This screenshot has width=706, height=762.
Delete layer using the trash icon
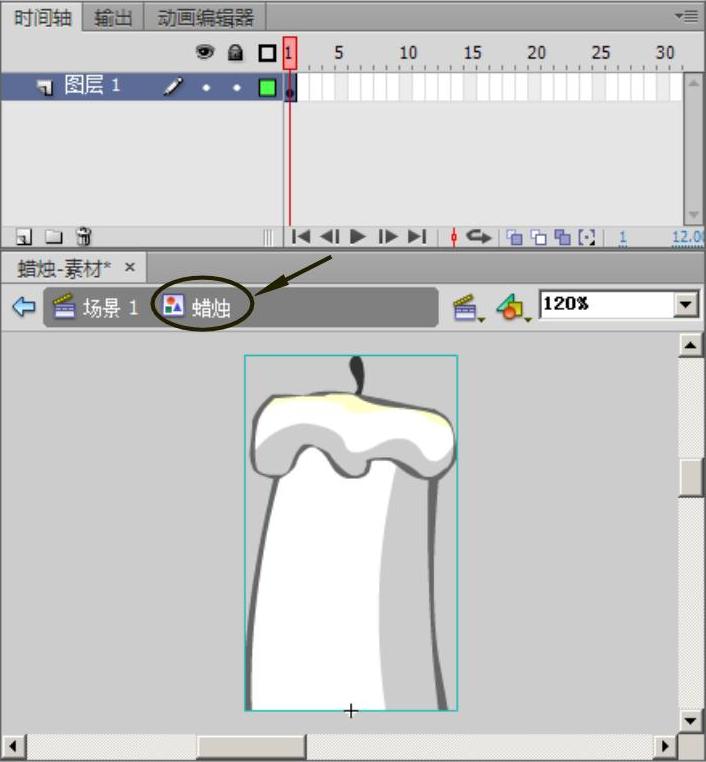click(84, 237)
